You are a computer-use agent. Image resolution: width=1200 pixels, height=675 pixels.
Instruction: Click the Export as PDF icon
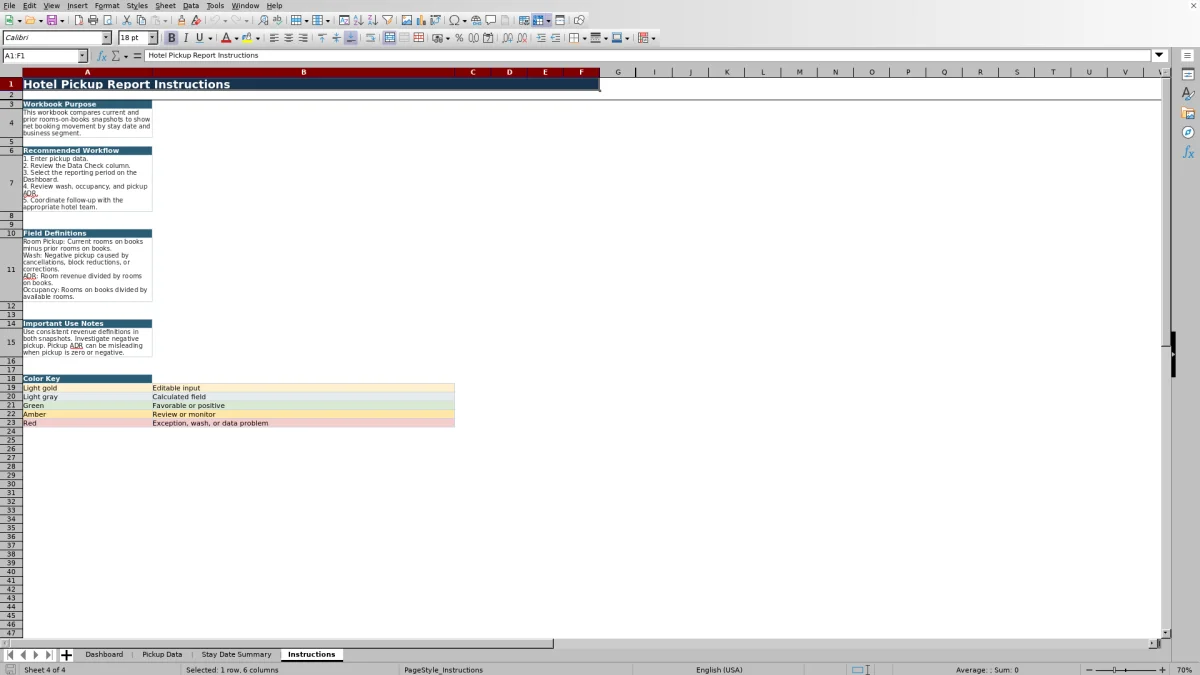pos(78,20)
